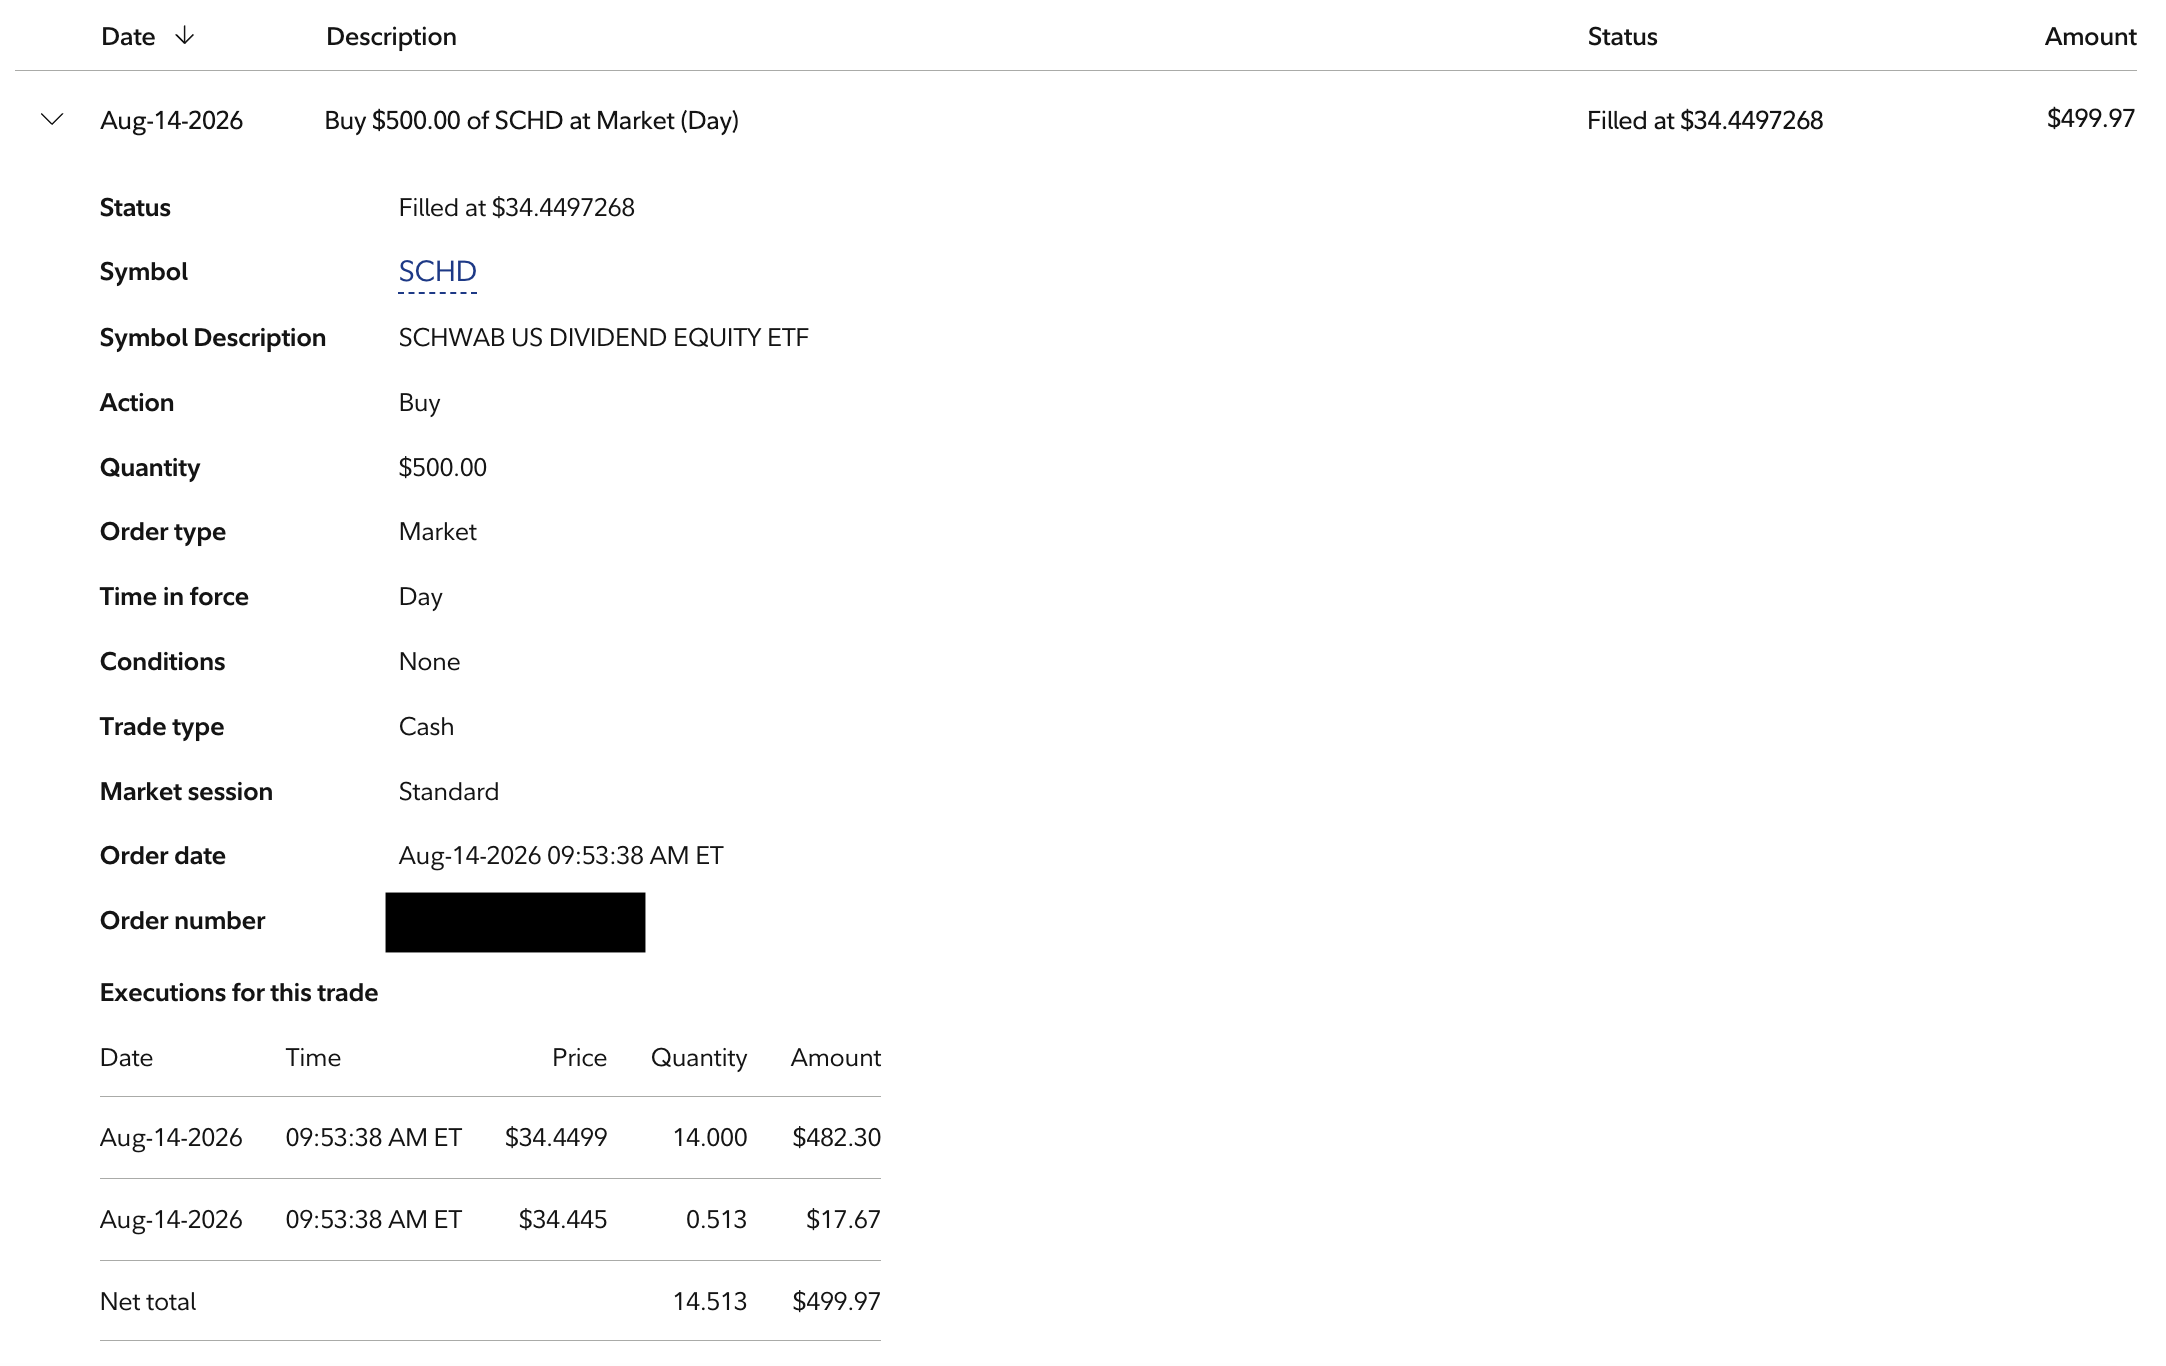This screenshot has width=2166, height=1366.
Task: Click the Market session value 'Standard'
Action: tap(448, 792)
